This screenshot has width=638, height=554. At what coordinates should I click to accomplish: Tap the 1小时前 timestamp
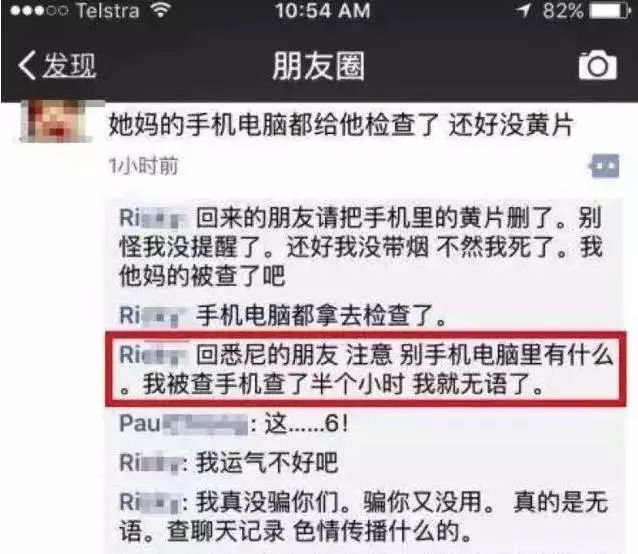click(144, 166)
